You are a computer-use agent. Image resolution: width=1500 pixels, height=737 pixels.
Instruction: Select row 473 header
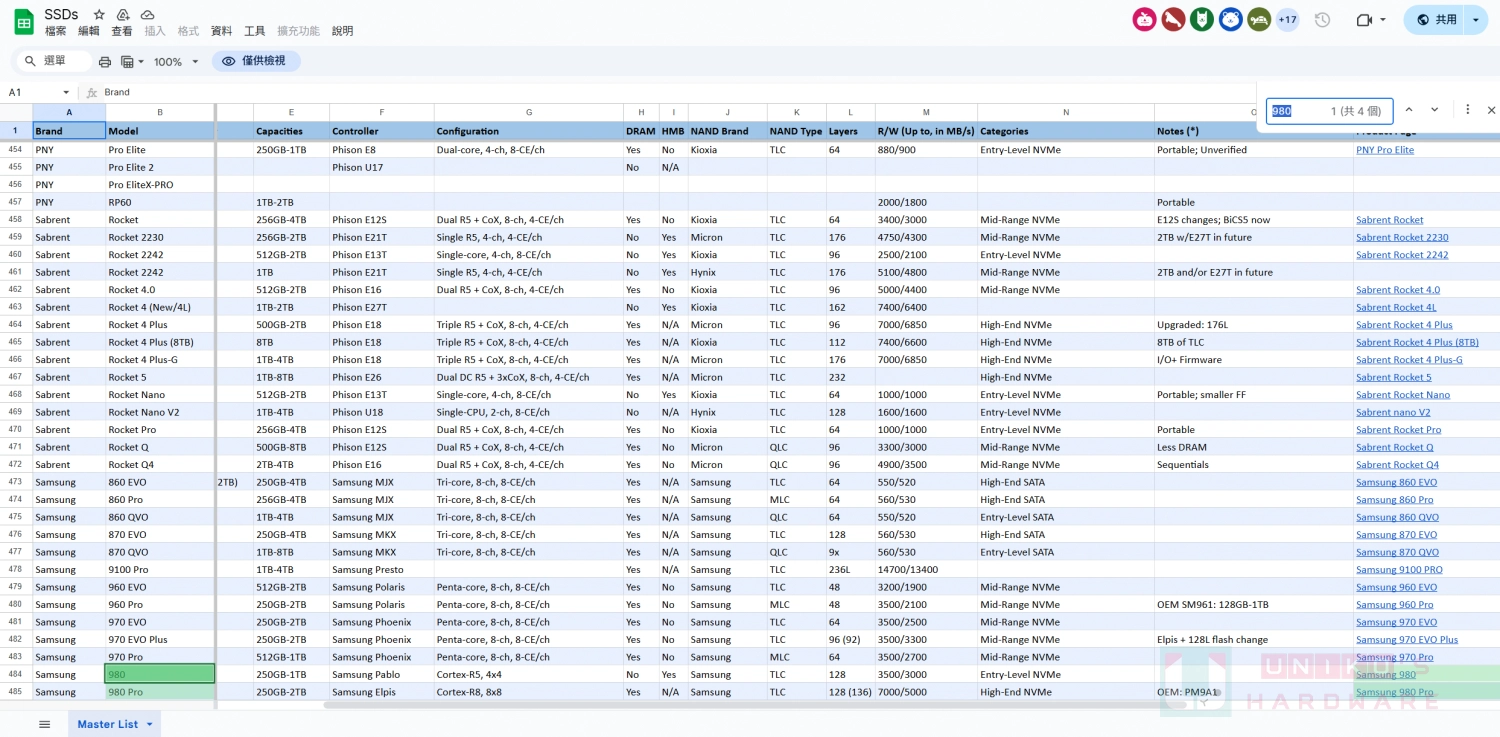click(x=16, y=482)
